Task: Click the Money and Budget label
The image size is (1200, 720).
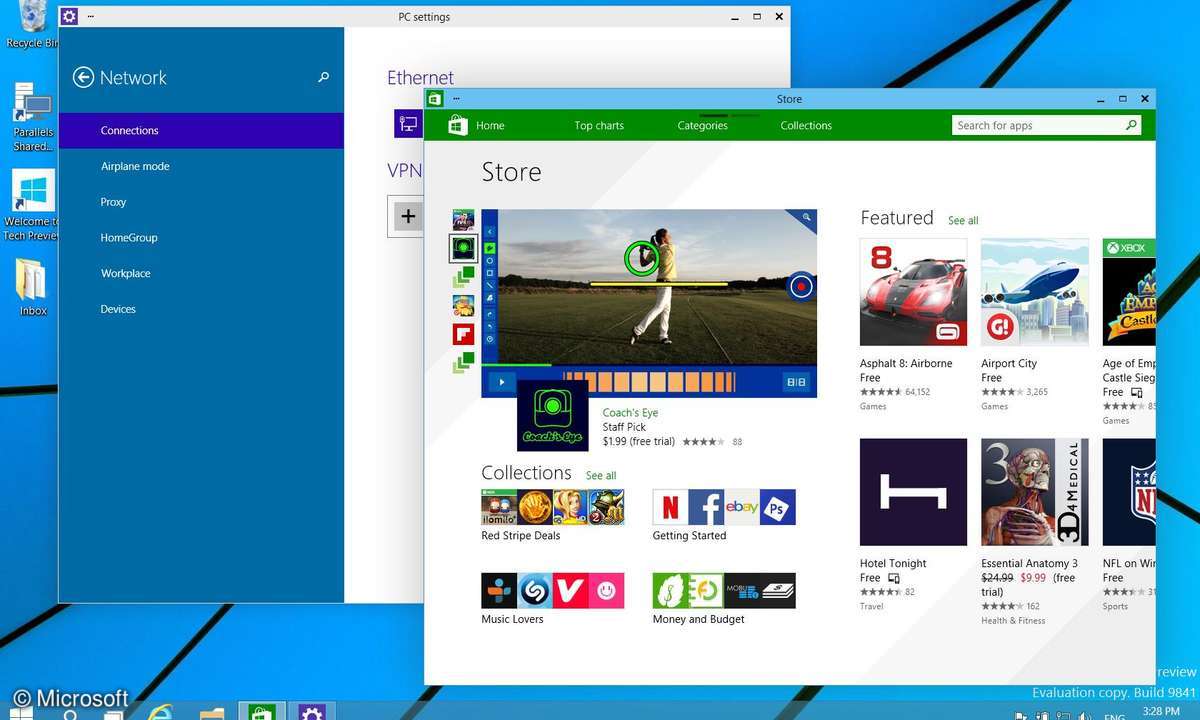Action: tap(699, 619)
